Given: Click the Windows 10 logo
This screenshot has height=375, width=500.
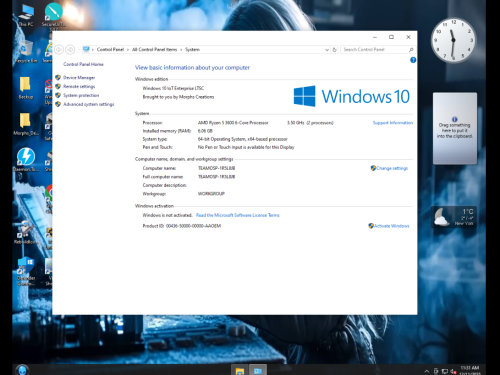Looking at the screenshot, I should tap(352, 96).
